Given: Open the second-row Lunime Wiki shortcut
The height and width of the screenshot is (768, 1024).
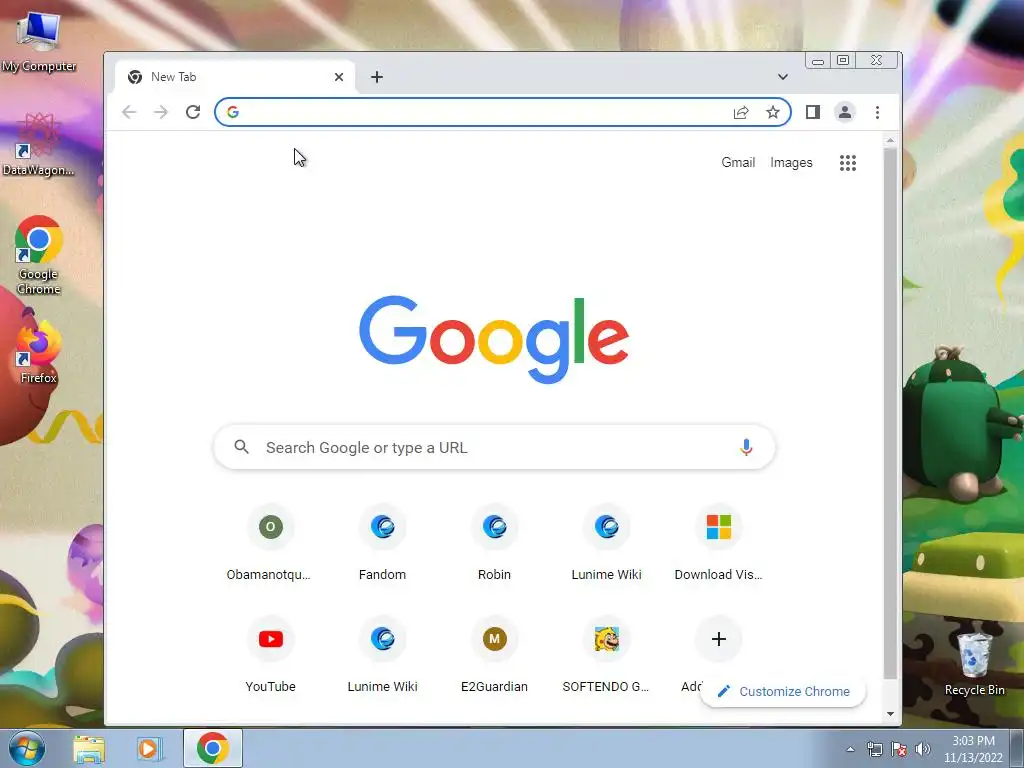Looking at the screenshot, I should pyautogui.click(x=383, y=655).
